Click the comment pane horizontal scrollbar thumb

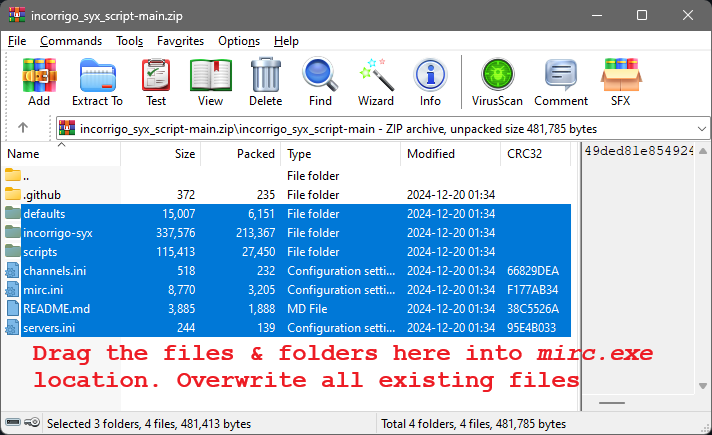[612, 403]
